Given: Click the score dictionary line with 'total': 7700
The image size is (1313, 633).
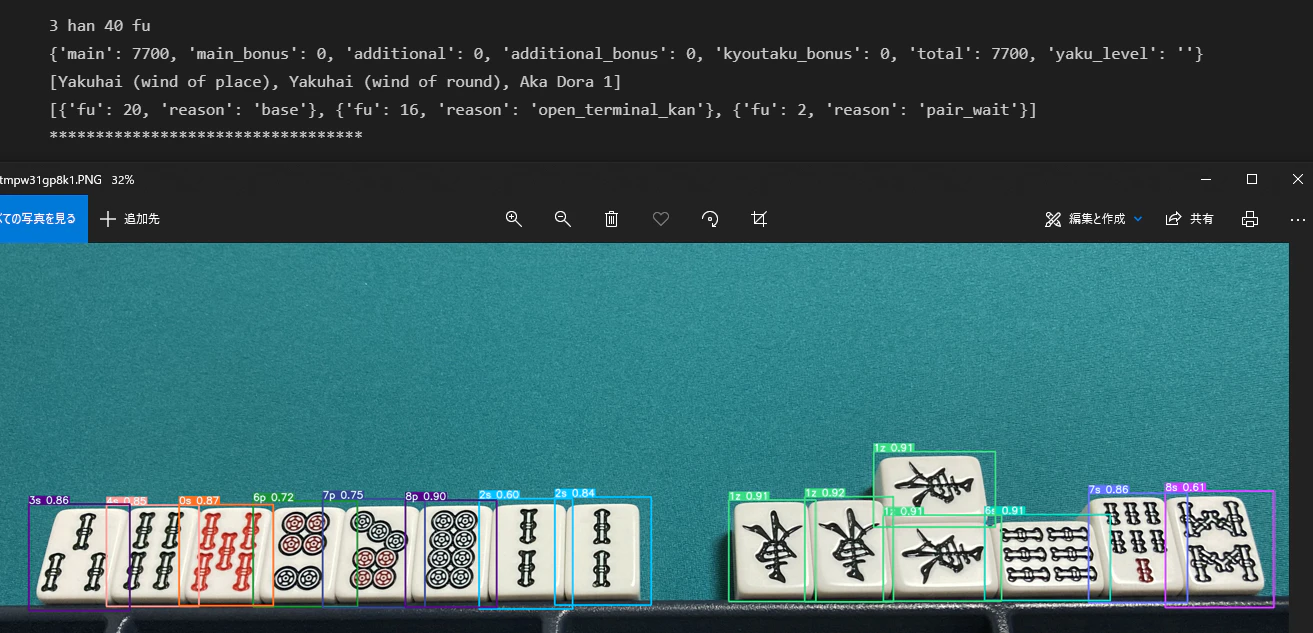Looking at the screenshot, I should (x=625, y=53).
